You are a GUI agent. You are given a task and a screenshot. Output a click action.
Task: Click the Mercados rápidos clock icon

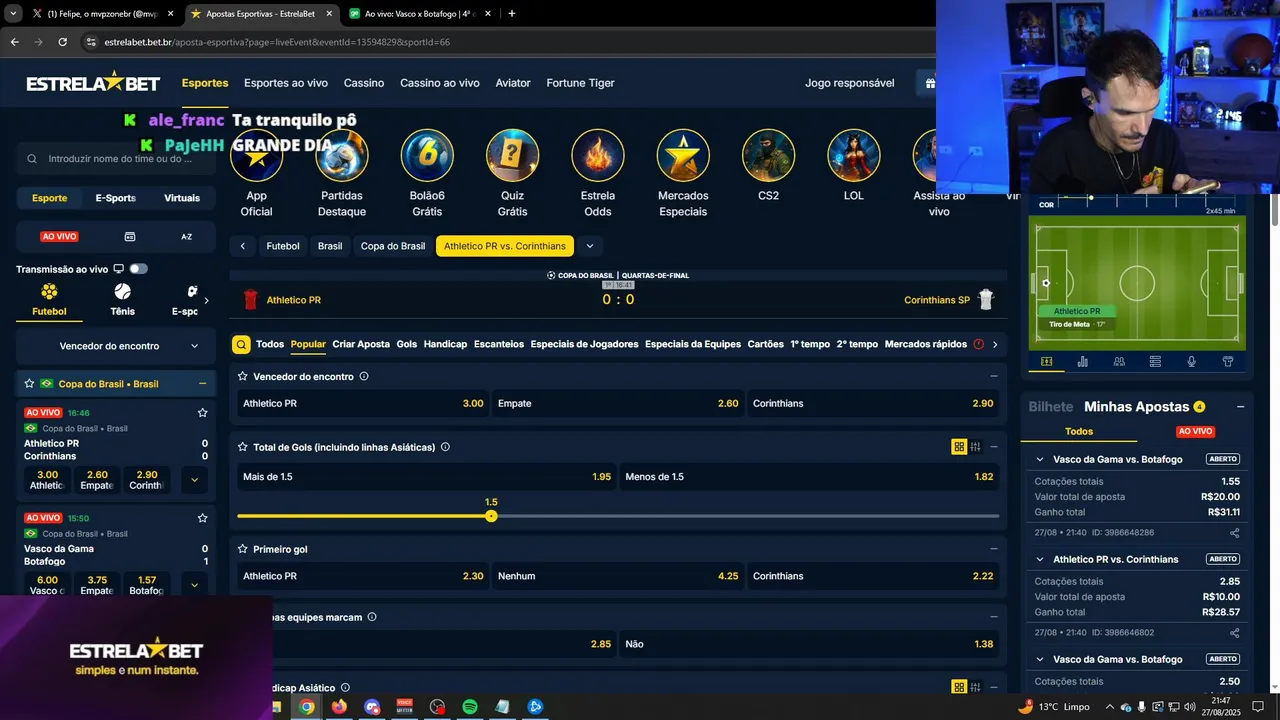click(x=979, y=344)
